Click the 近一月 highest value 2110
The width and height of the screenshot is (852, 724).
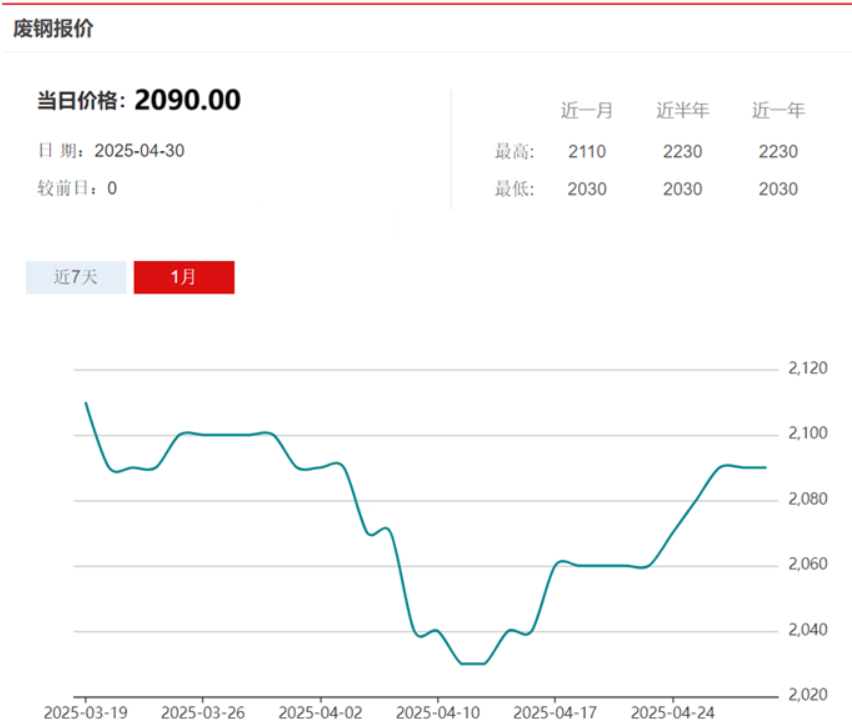(x=587, y=152)
